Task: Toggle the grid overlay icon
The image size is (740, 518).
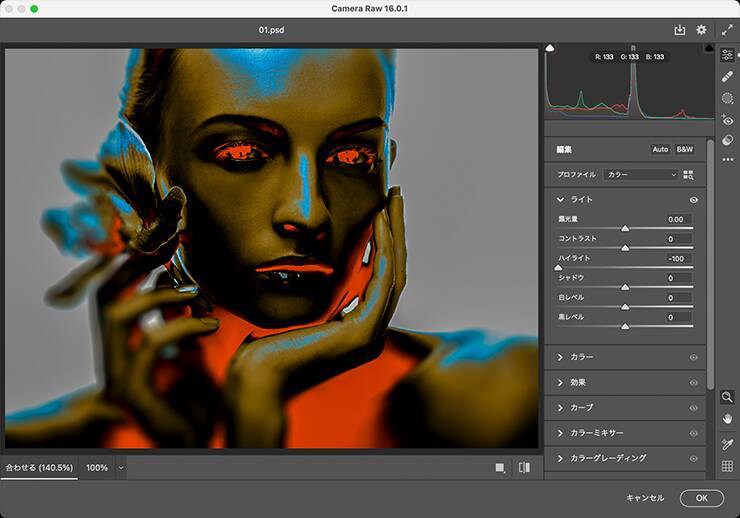Action: pos(727,466)
